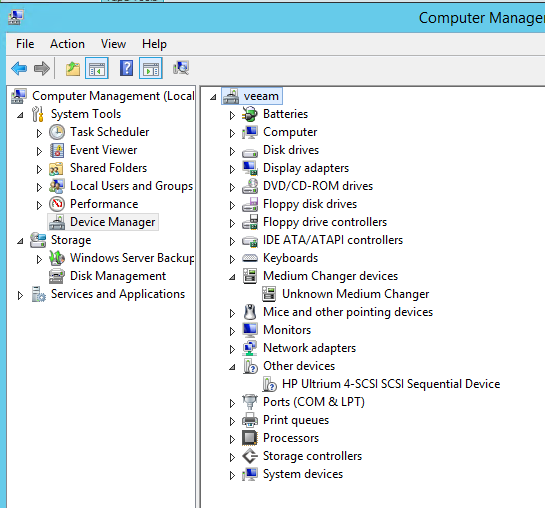Select Floppy drive controllers icon
The image size is (545, 508).
click(x=250, y=222)
